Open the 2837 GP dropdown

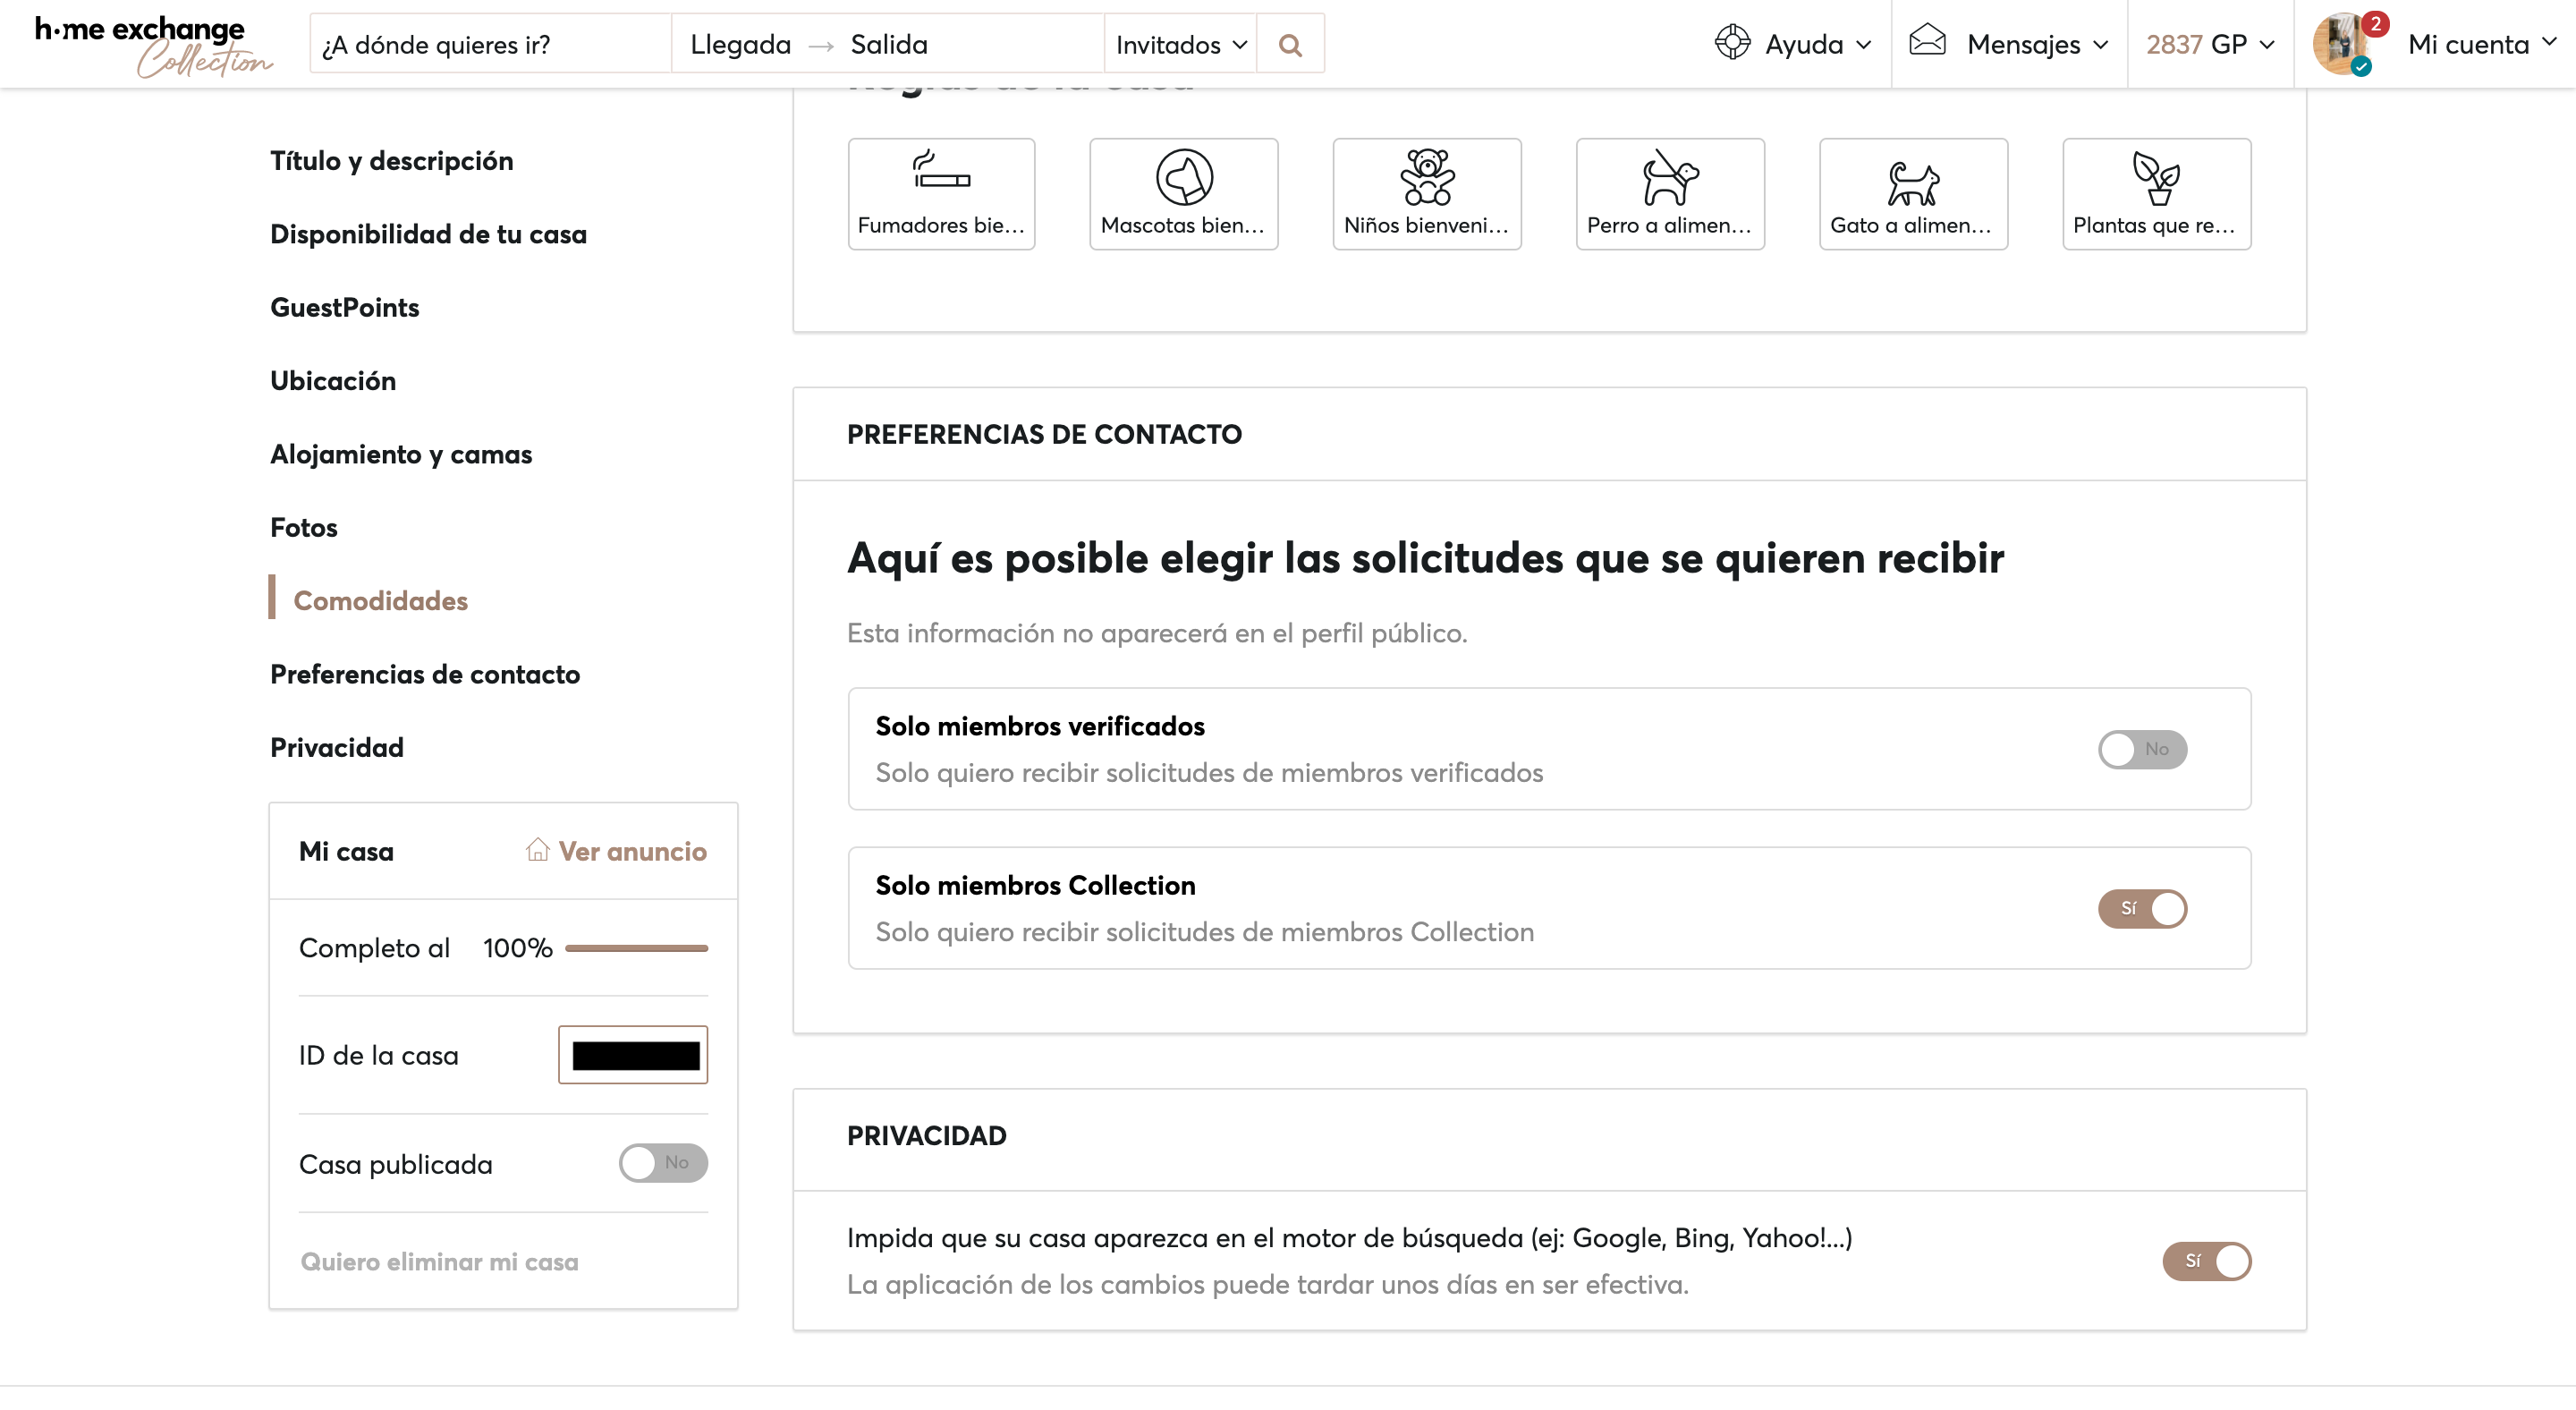coord(2210,45)
